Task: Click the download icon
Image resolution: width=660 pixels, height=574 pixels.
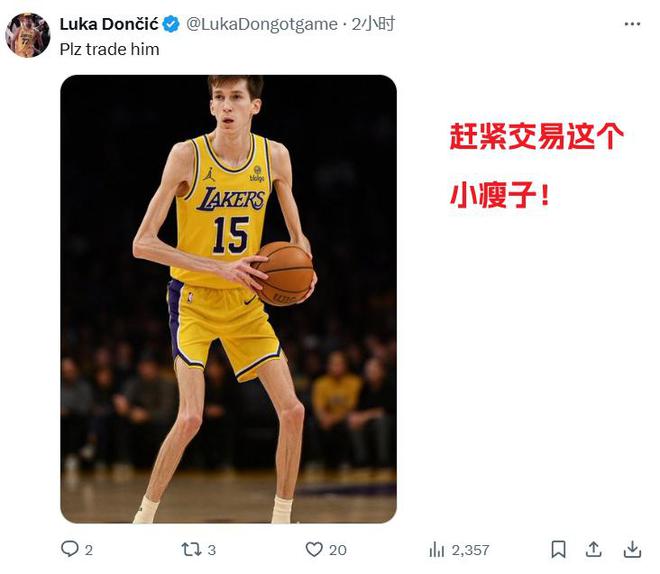Action: pos(632,549)
